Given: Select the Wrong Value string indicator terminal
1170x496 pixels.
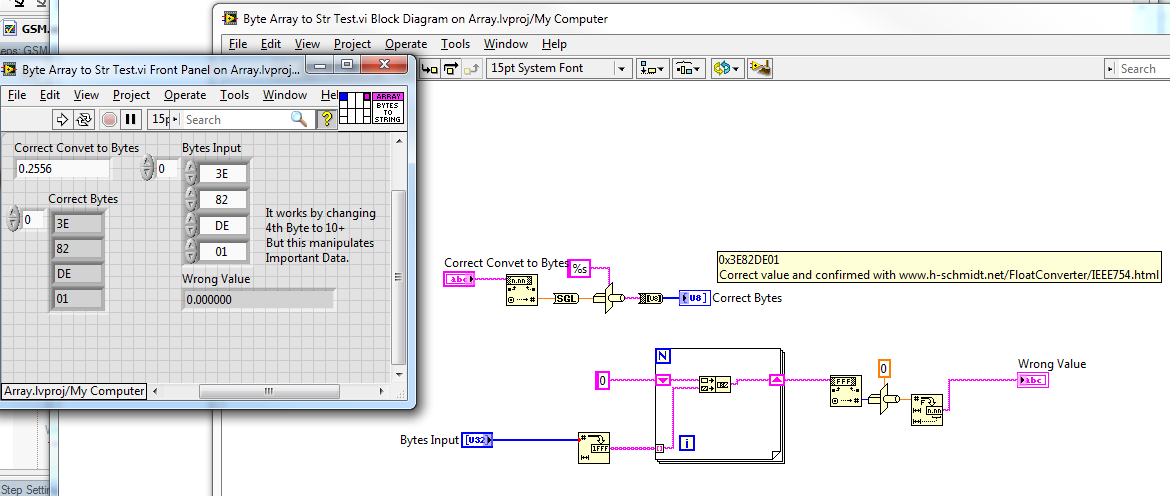Looking at the screenshot, I should [x=1033, y=380].
